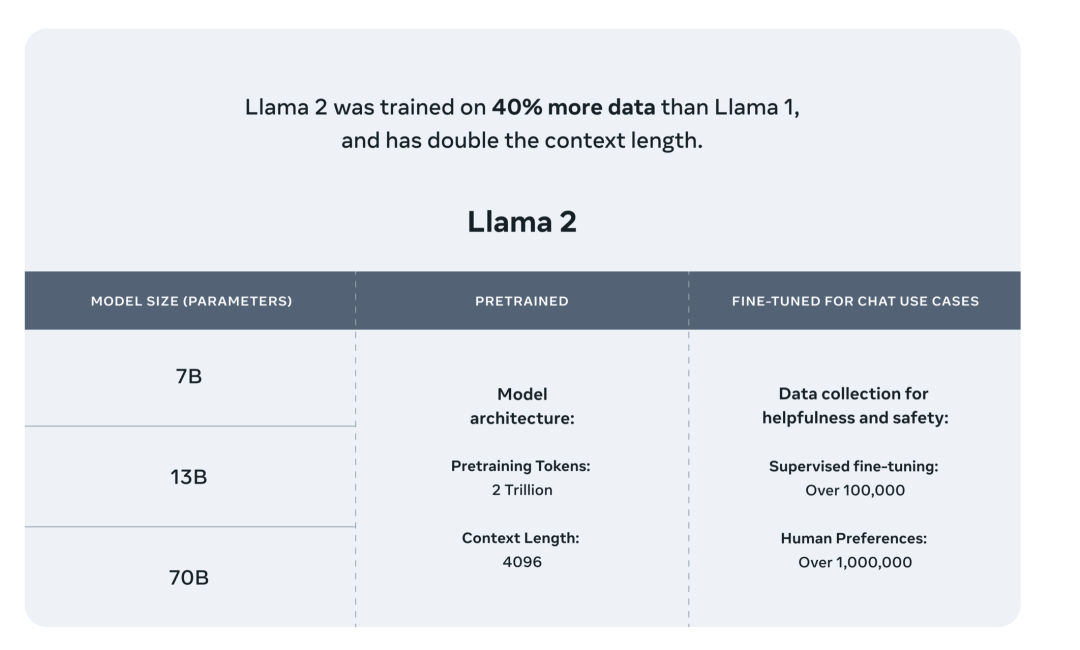Click the "MODEL SIZE (PARAMETERS)" column header

click(x=191, y=301)
